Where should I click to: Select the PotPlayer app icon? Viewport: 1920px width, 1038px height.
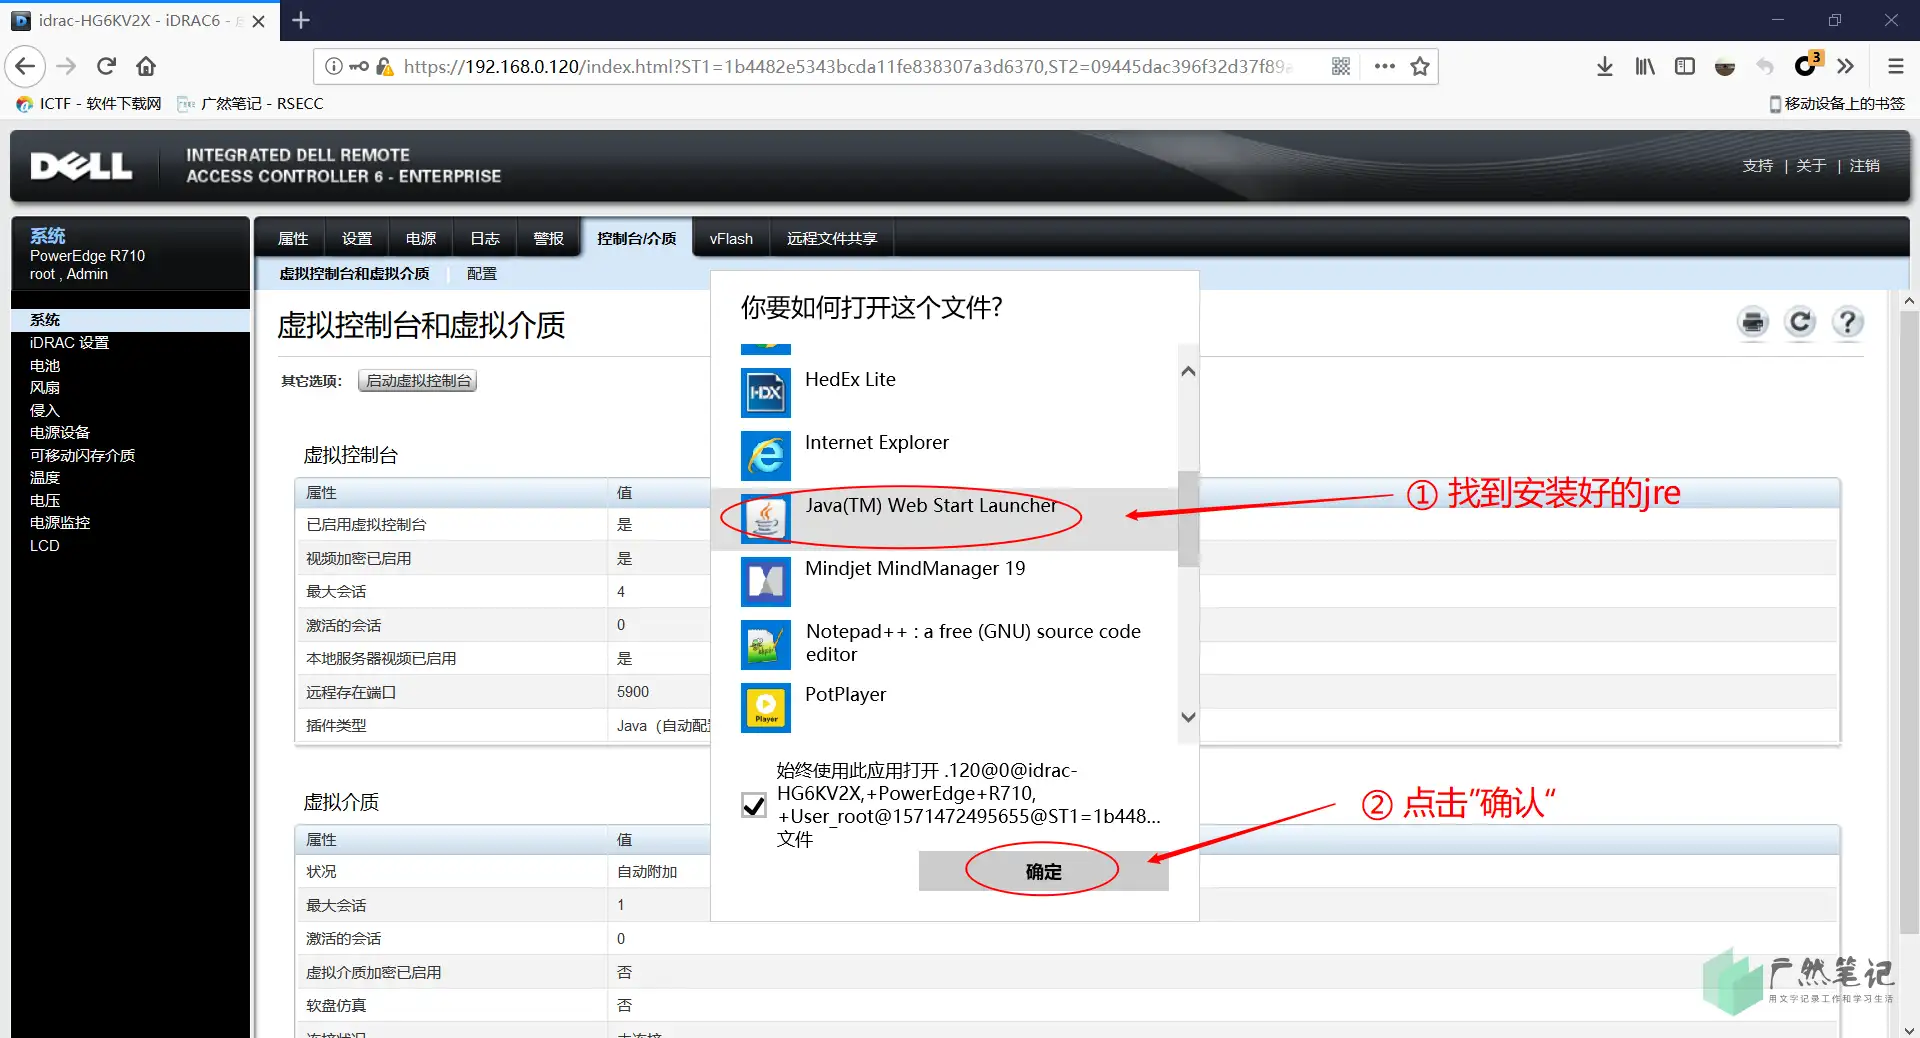766,708
